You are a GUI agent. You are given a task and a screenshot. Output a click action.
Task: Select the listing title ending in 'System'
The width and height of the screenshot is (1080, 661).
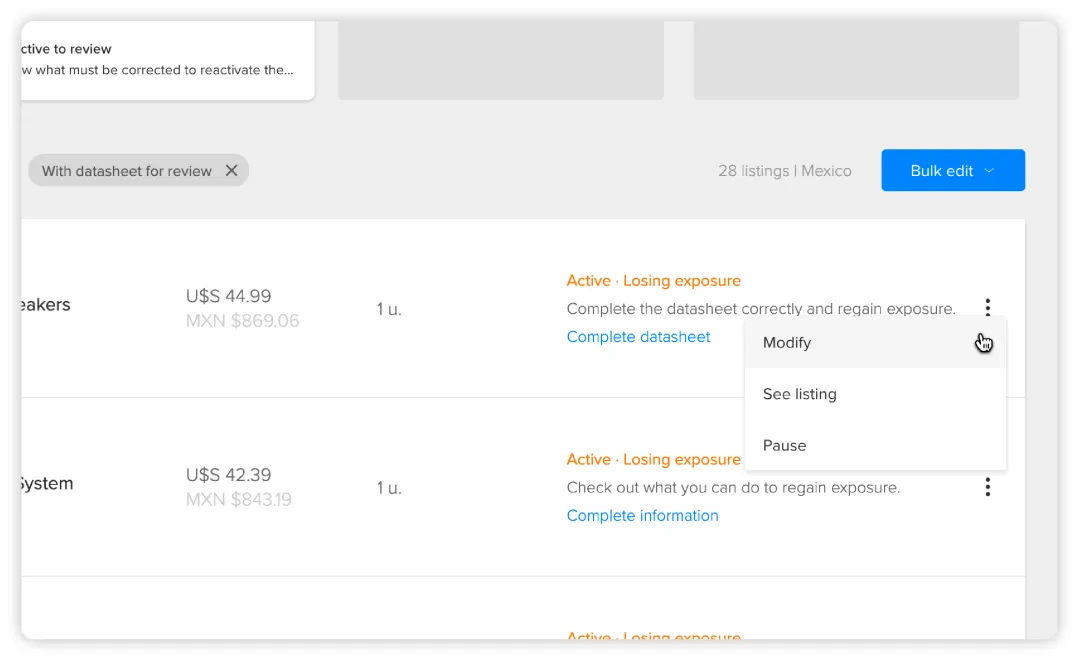pyautogui.click(x=45, y=484)
